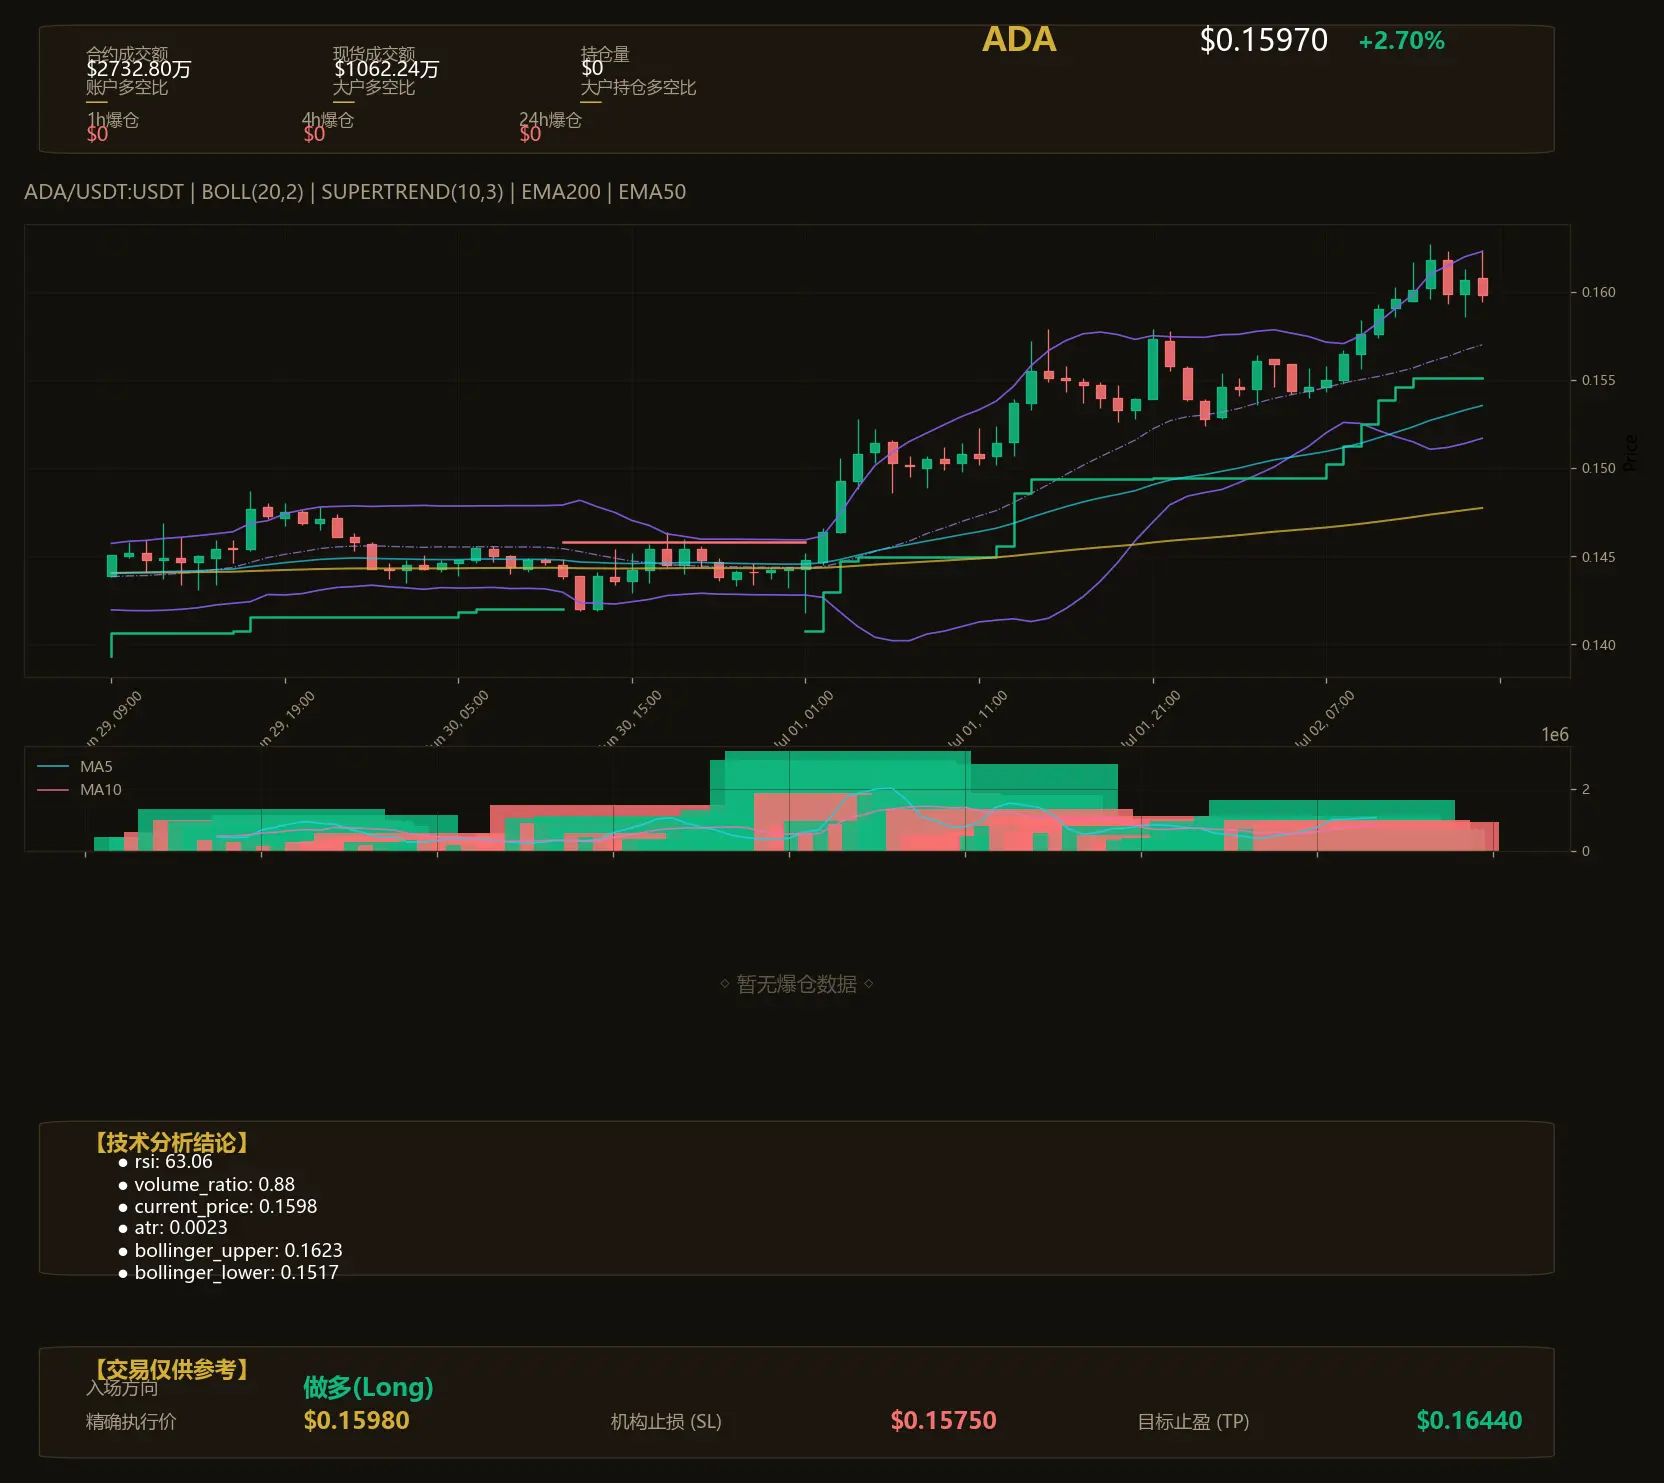
Task: Click the 4h爆仓 liquidation label
Action: tap(328, 120)
